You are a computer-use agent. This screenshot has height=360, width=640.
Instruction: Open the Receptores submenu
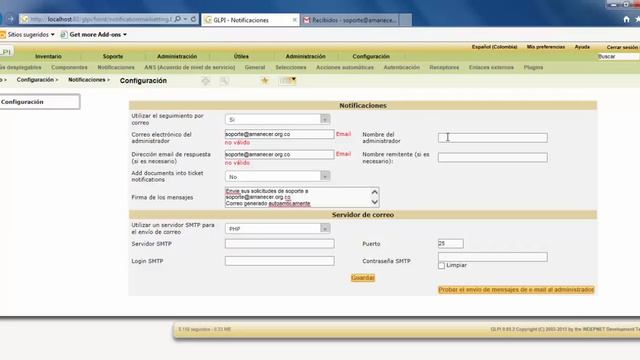(444, 67)
